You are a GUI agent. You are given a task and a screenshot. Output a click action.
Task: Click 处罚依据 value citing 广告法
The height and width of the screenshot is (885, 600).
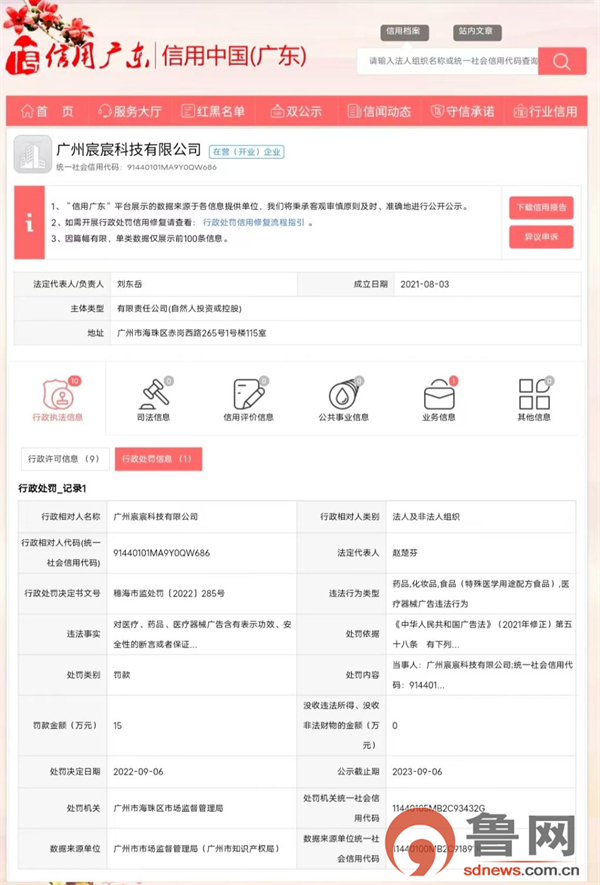pyautogui.click(x=482, y=634)
